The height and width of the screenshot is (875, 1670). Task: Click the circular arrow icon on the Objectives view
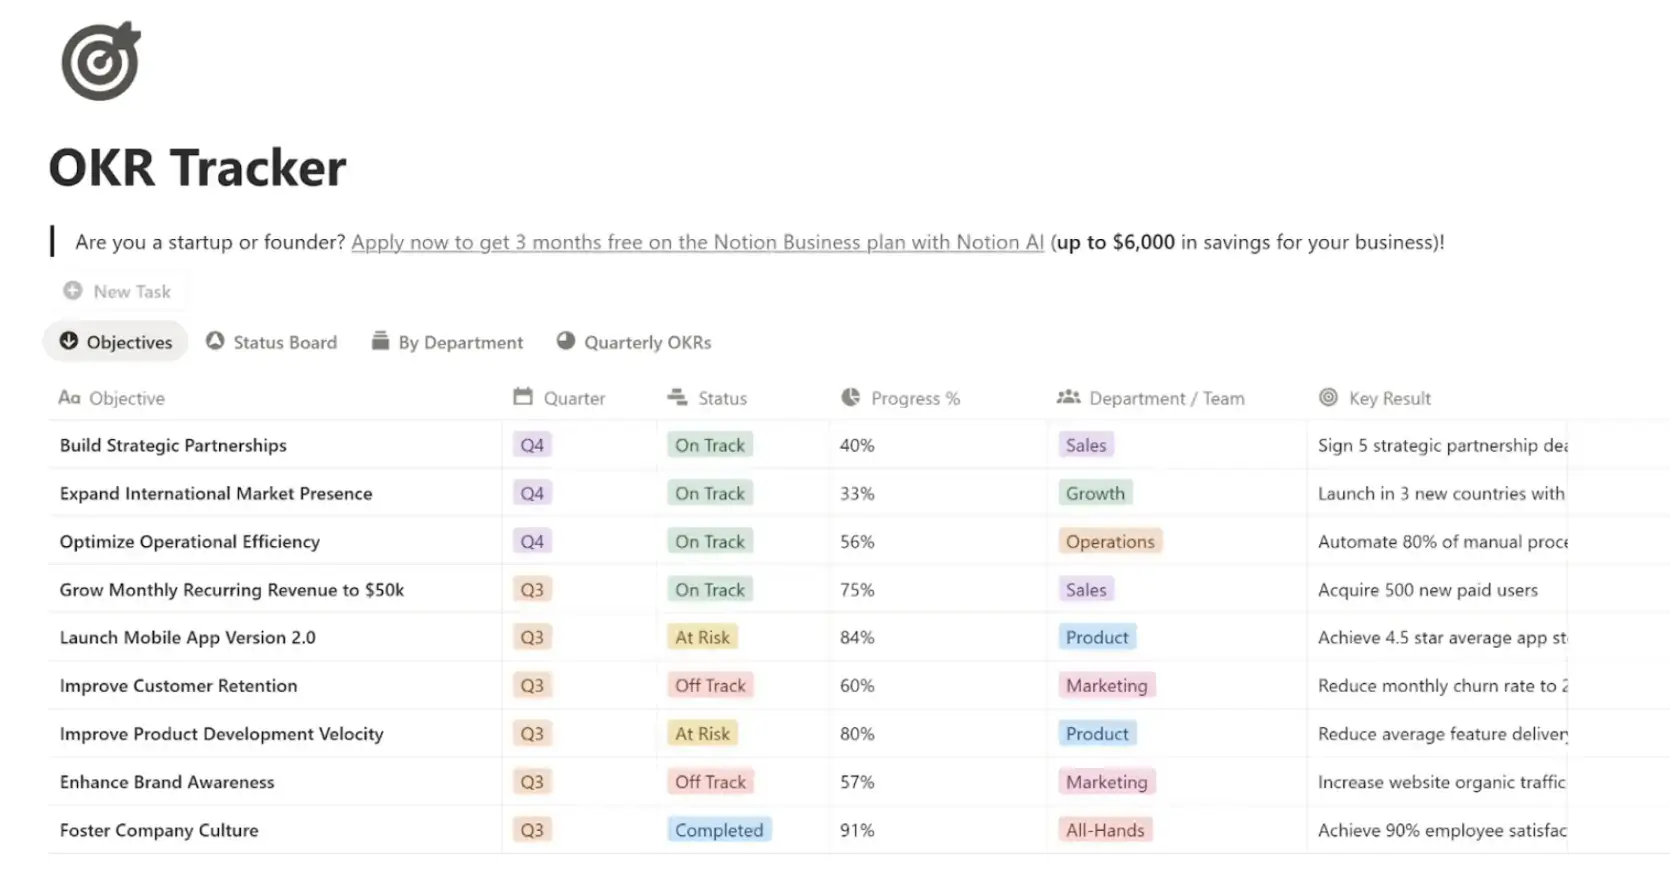coord(68,341)
